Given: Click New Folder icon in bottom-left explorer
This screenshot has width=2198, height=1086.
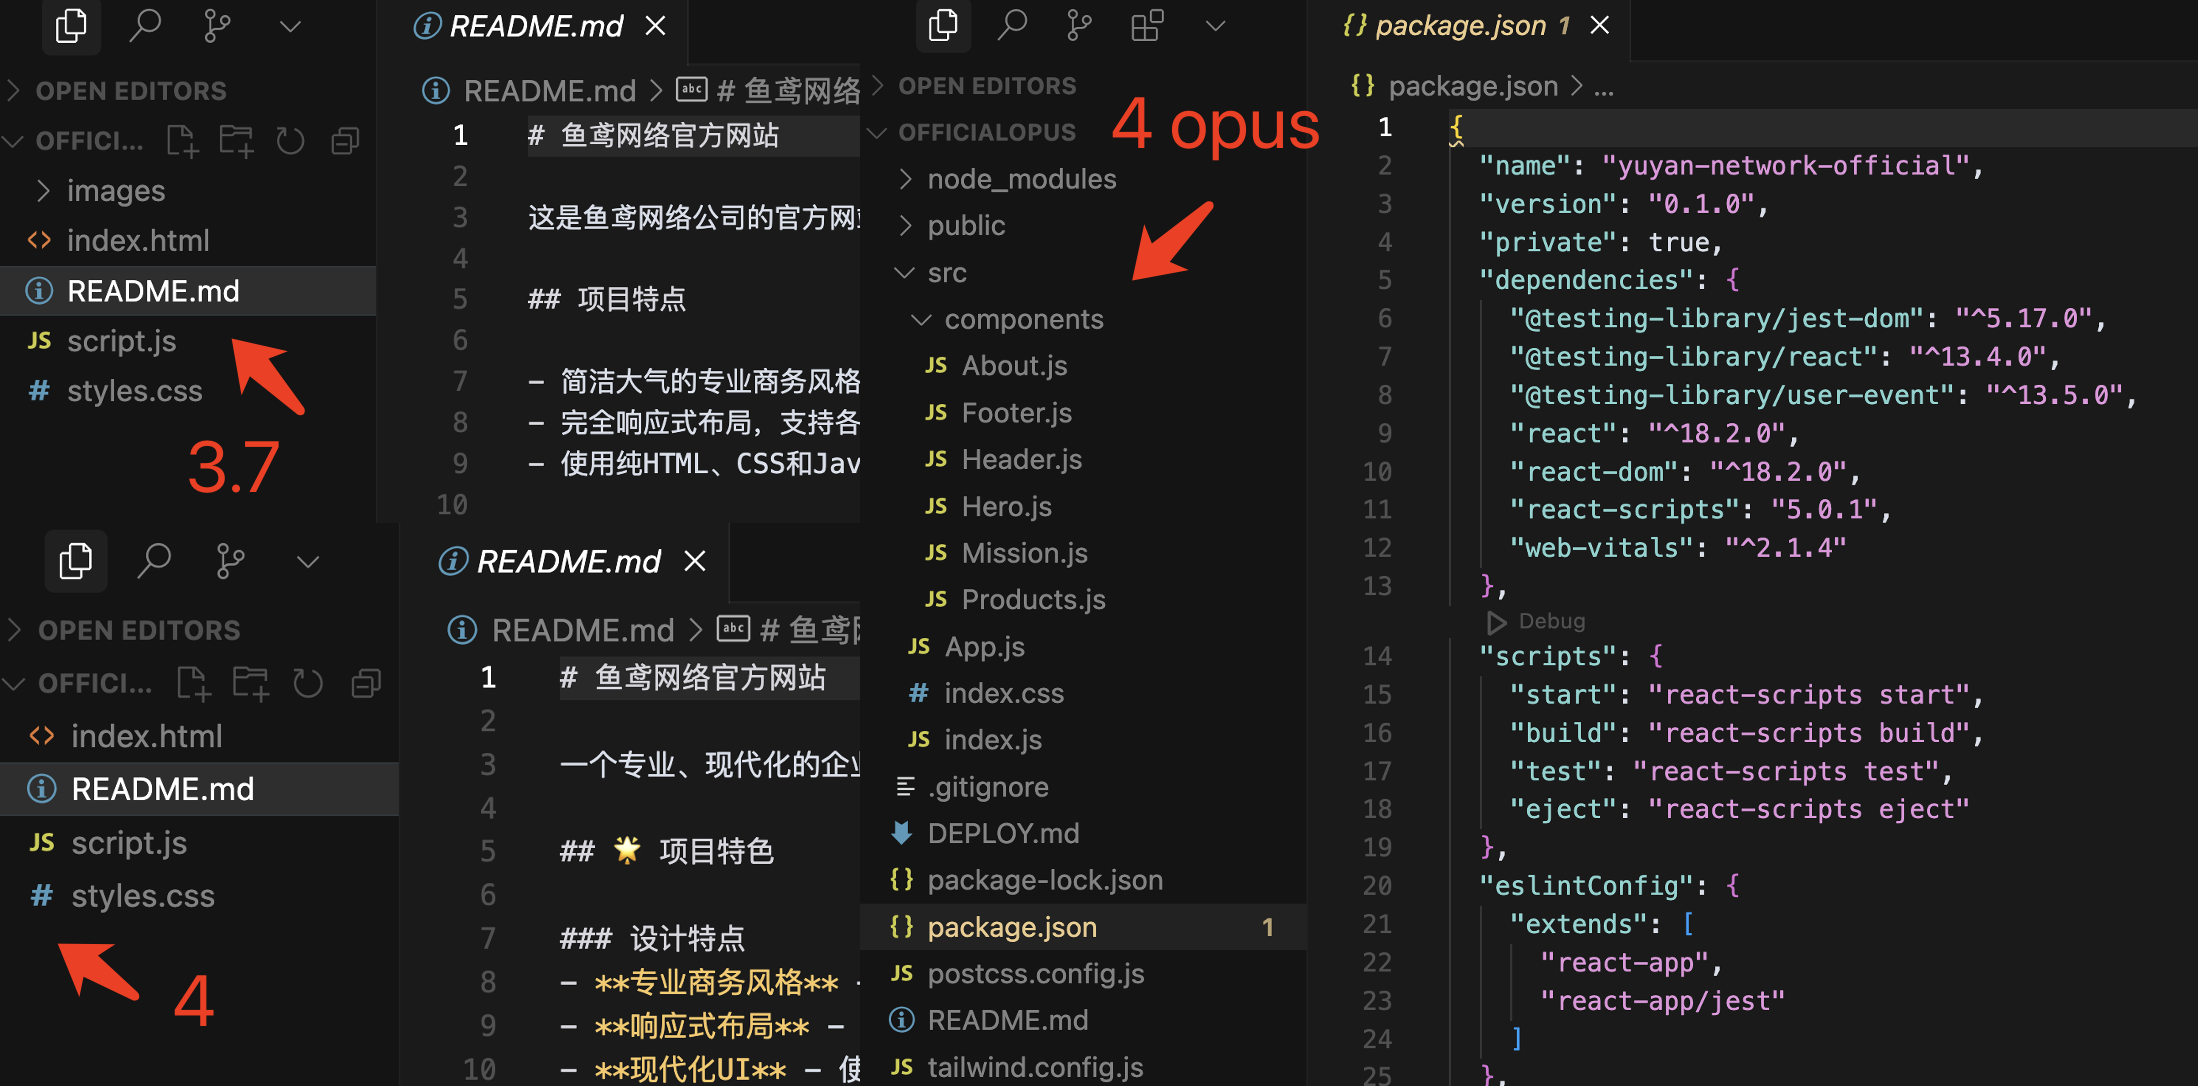Looking at the screenshot, I should [250, 684].
